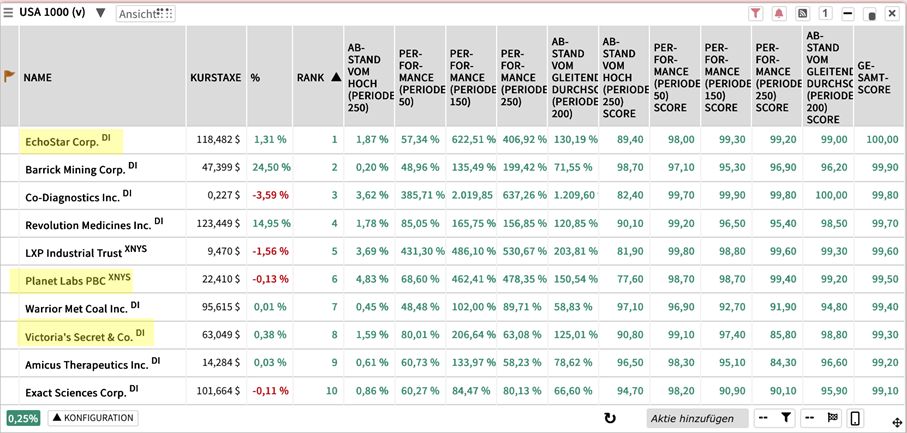Sort by the KURSTAXE column header
Viewport: 907px width, 433px height.
(x=215, y=77)
